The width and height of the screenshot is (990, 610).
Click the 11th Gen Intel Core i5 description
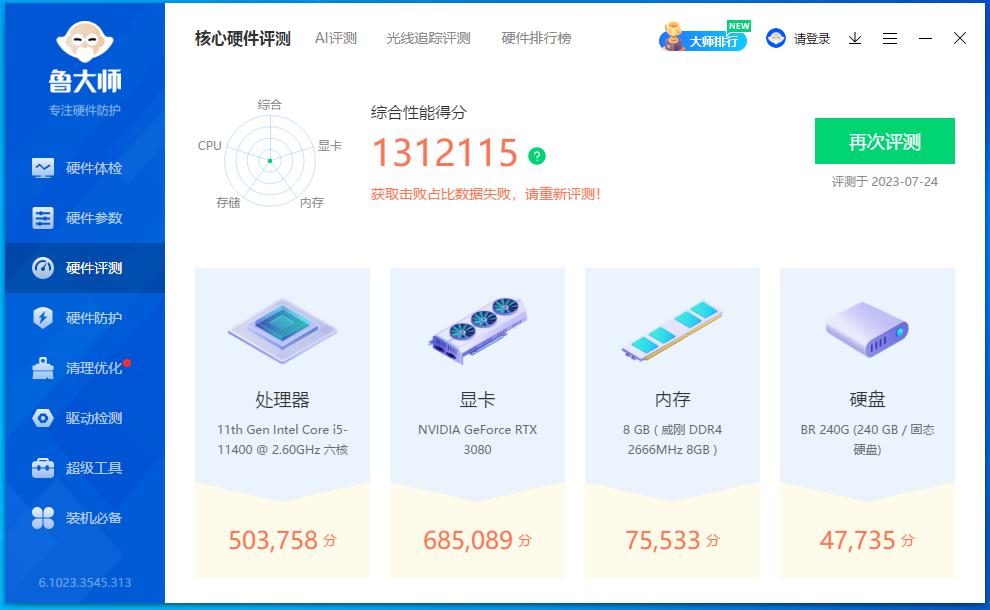click(282, 440)
